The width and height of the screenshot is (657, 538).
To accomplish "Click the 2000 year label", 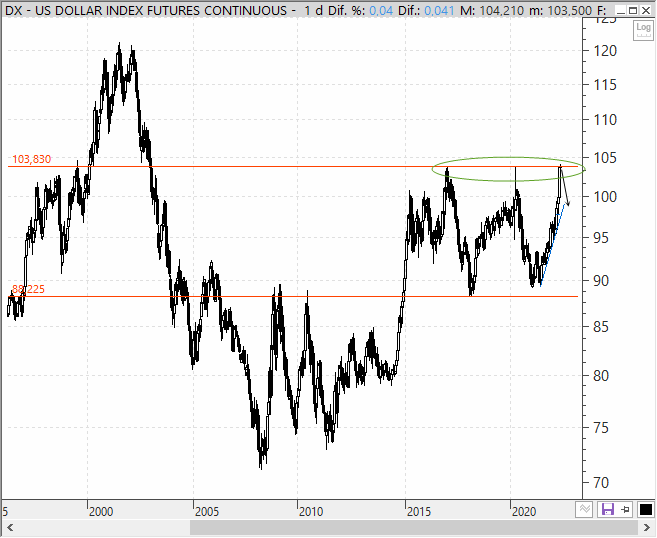I will pyautogui.click(x=101, y=512).
